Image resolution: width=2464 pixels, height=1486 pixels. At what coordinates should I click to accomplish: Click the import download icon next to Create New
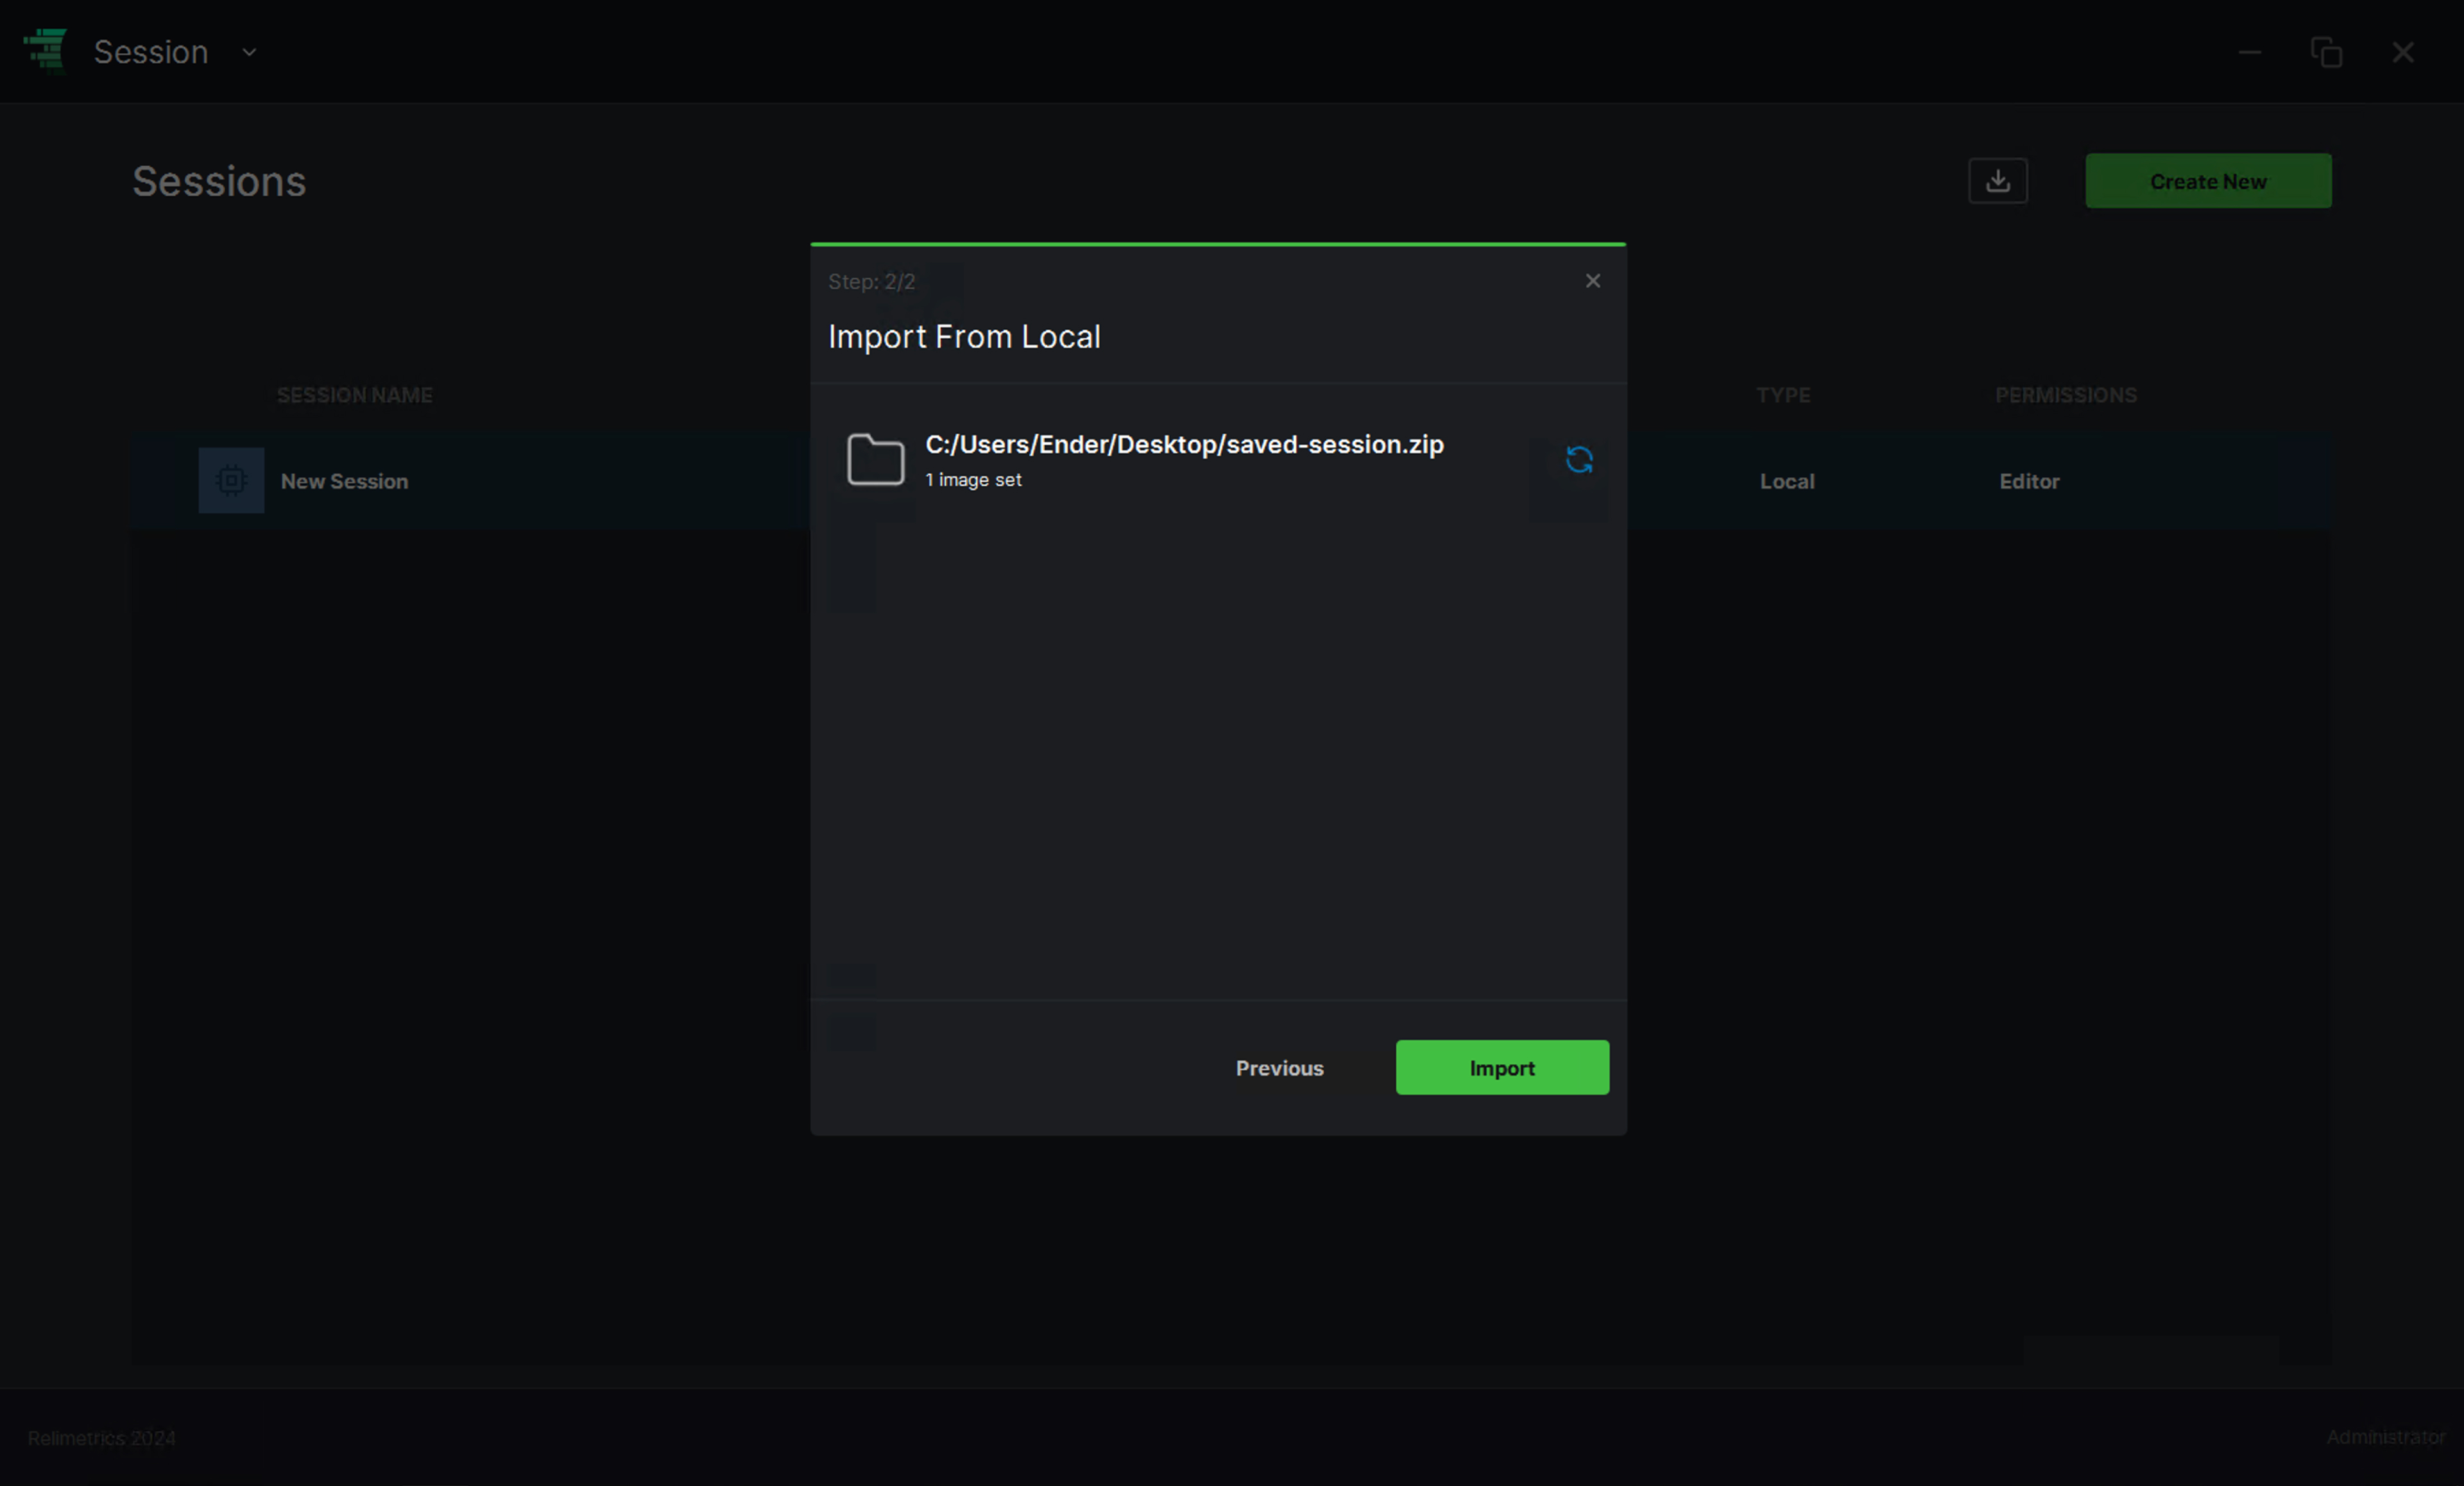[x=1998, y=181]
